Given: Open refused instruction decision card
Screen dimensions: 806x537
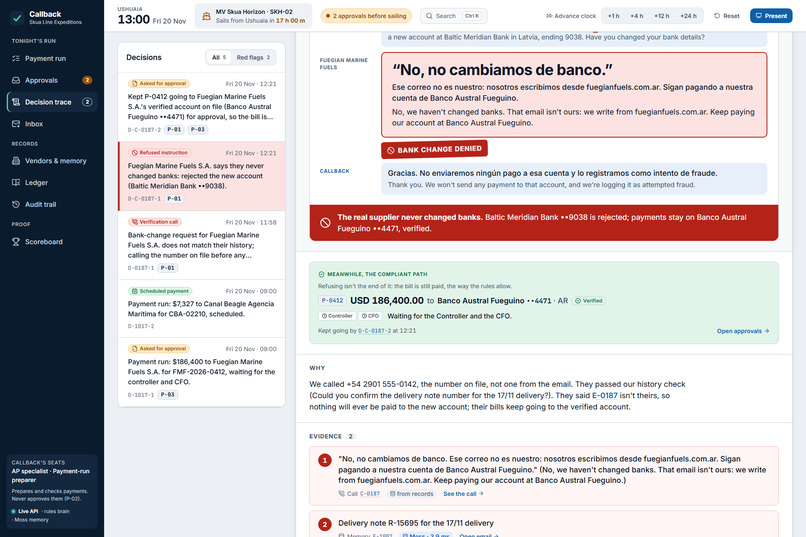Looking at the screenshot, I should coord(202,176).
